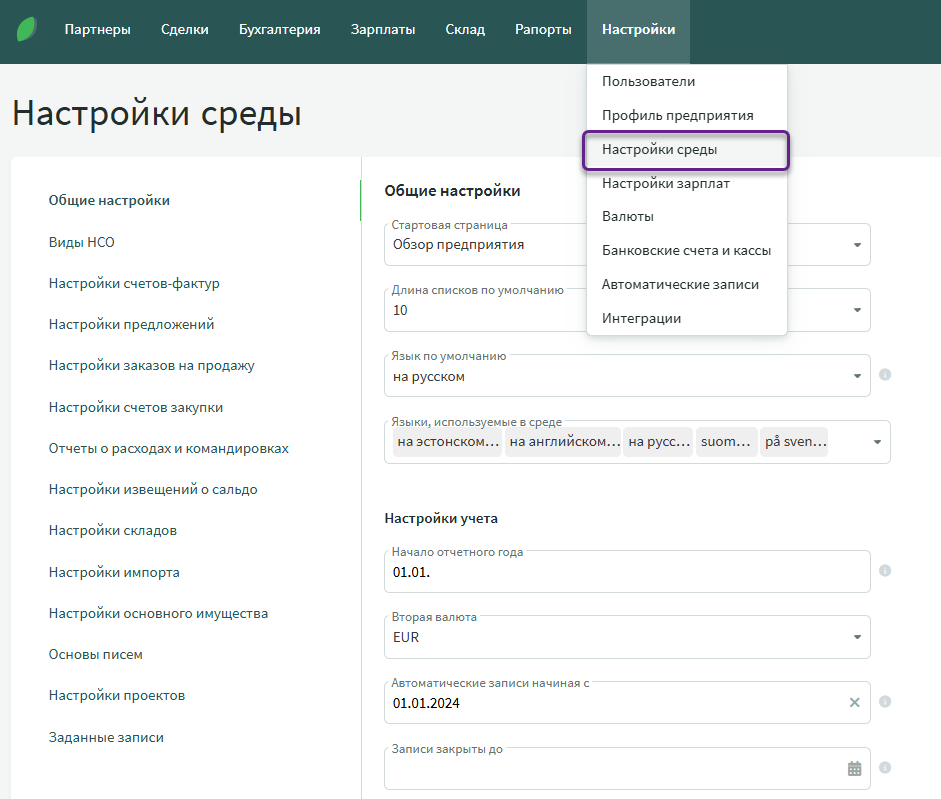The height and width of the screenshot is (799, 941).
Task: Select Валюты from the settings menu
Action: pyautogui.click(x=627, y=216)
